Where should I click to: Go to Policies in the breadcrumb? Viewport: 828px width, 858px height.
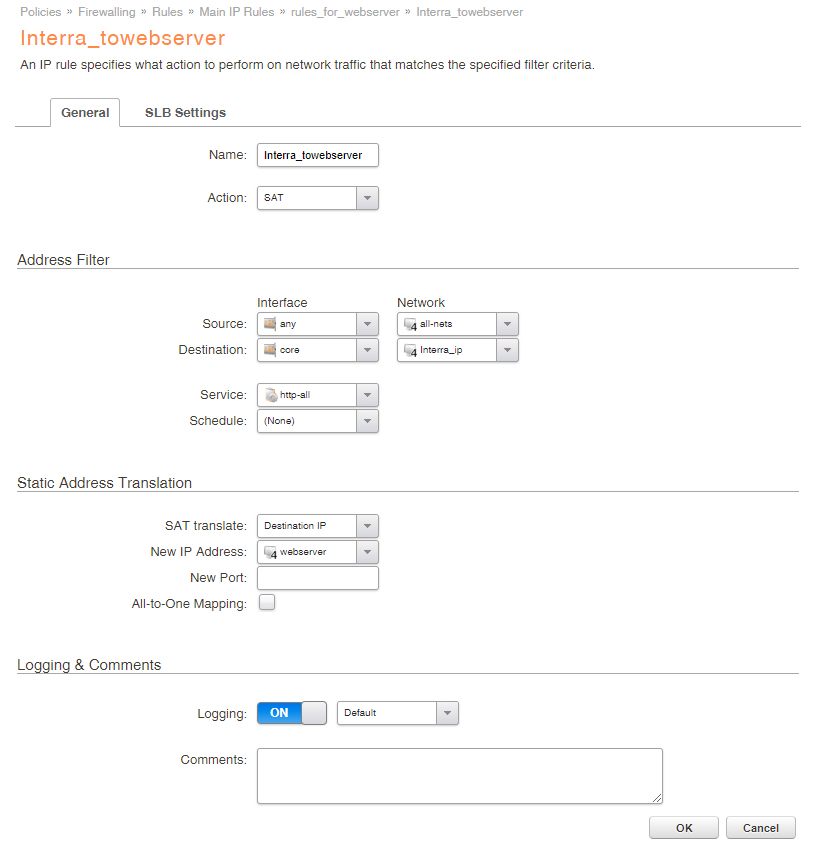tap(40, 12)
